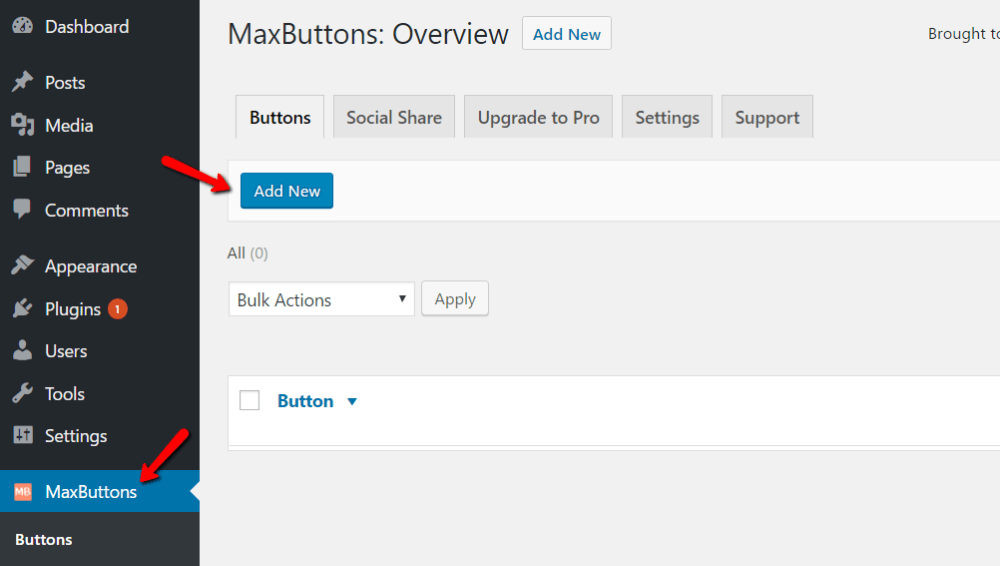Click the Posts pushpin icon
Image resolution: width=1000 pixels, height=566 pixels.
[22, 83]
